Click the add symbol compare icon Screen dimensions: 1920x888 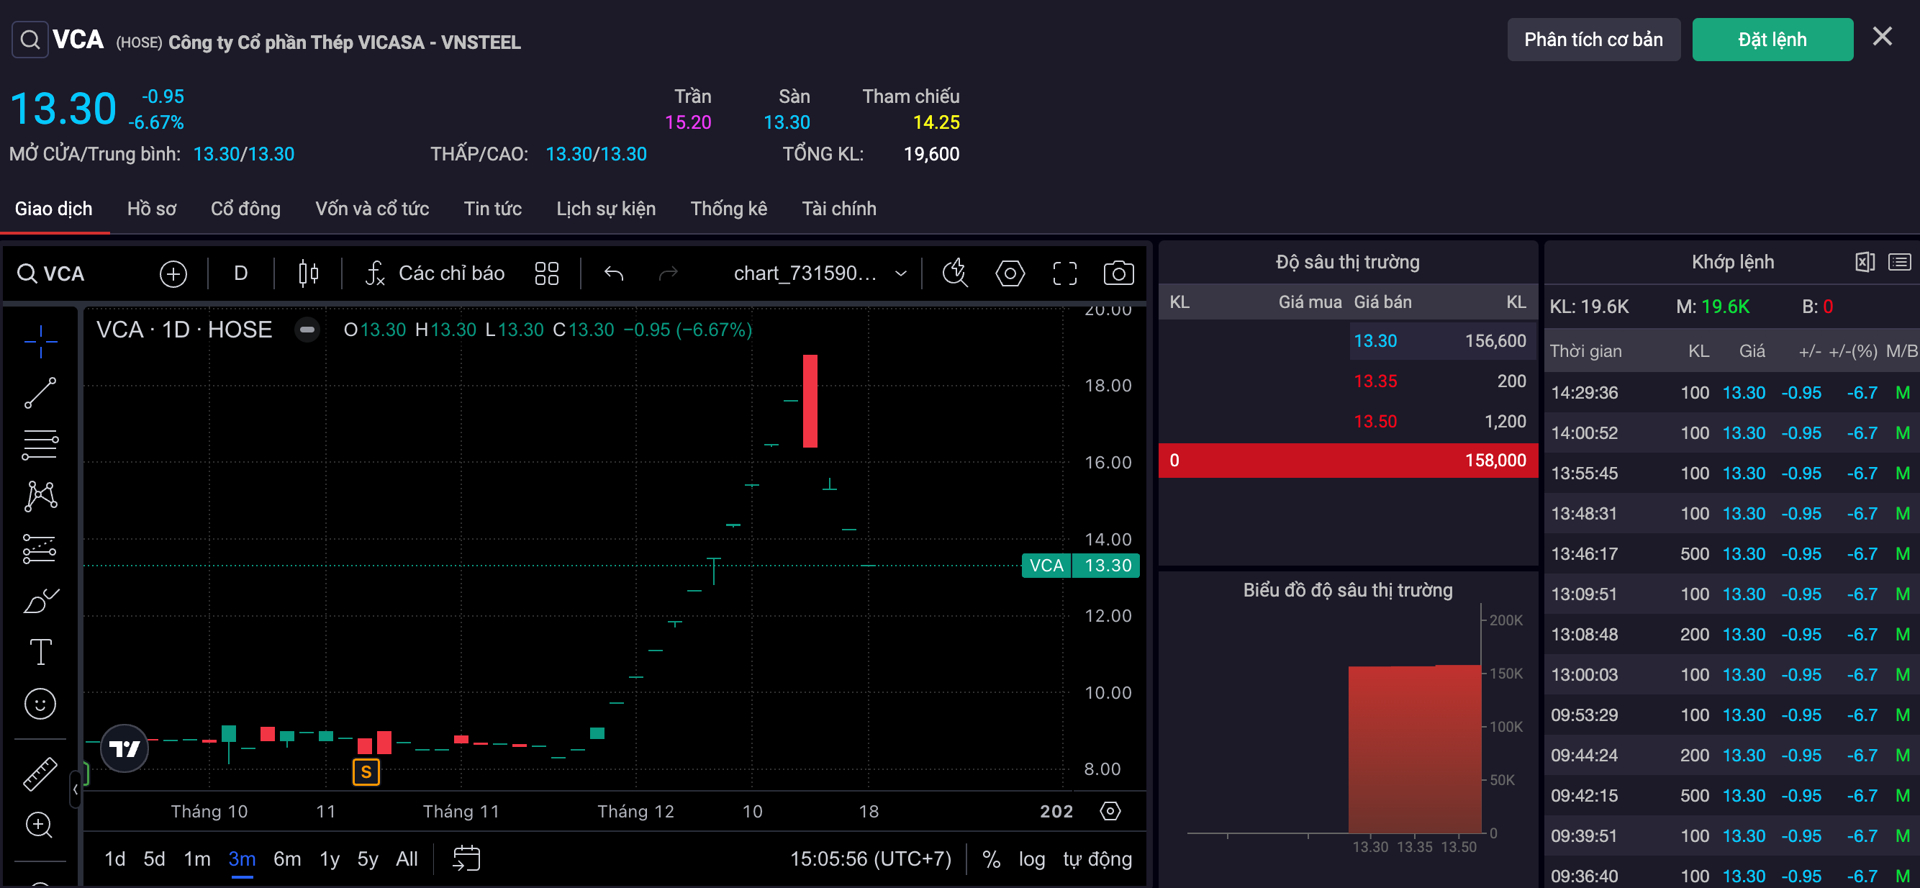coord(173,273)
